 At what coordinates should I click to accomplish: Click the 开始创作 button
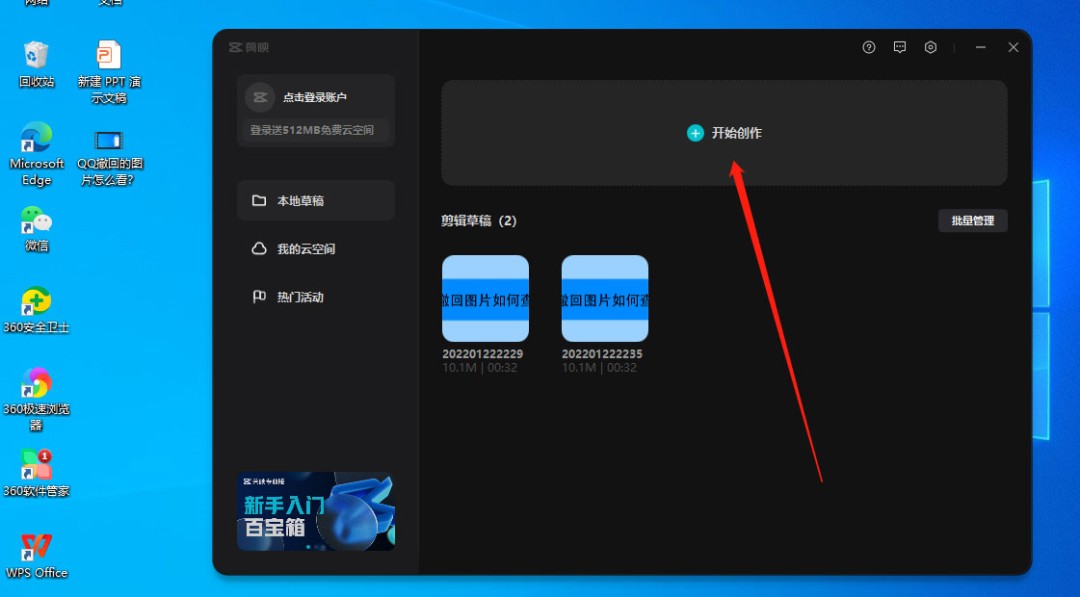click(725, 133)
